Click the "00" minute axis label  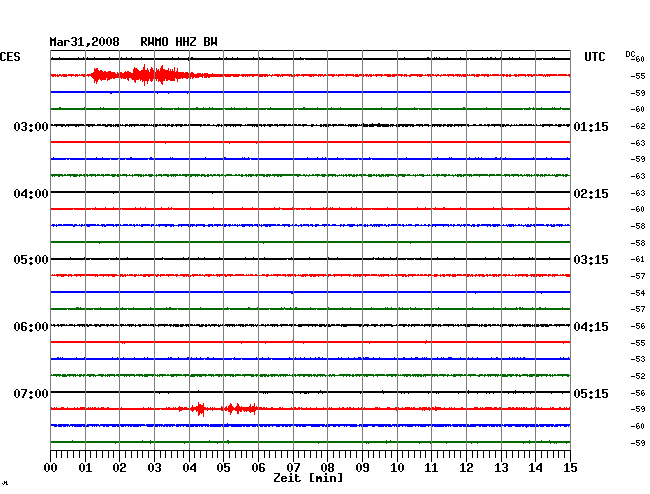click(x=51, y=468)
